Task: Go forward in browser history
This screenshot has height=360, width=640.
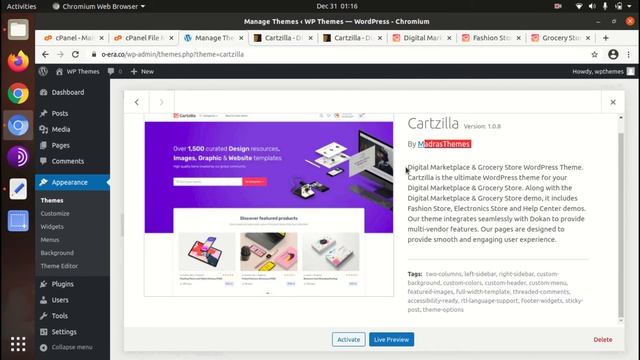Action: tap(60, 54)
